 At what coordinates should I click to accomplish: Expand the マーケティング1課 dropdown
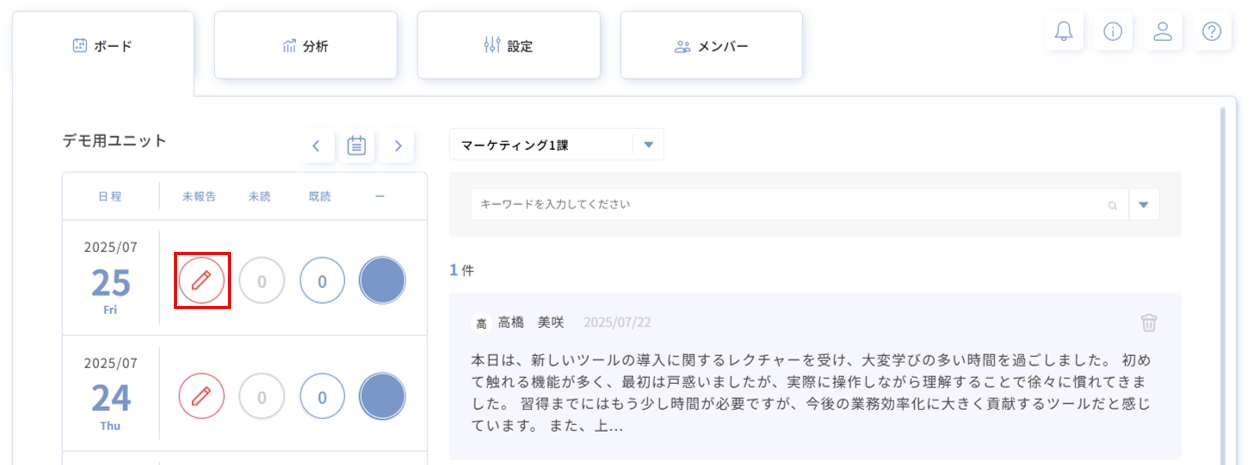[x=648, y=145]
